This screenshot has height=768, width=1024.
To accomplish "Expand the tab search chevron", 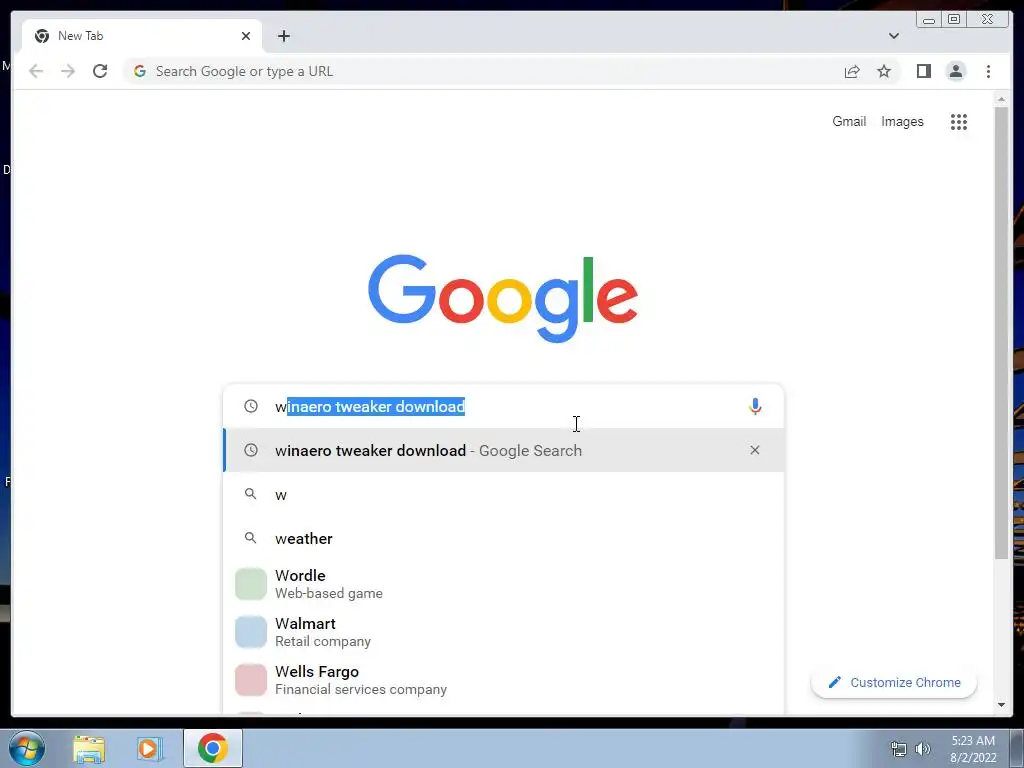I will (894, 36).
